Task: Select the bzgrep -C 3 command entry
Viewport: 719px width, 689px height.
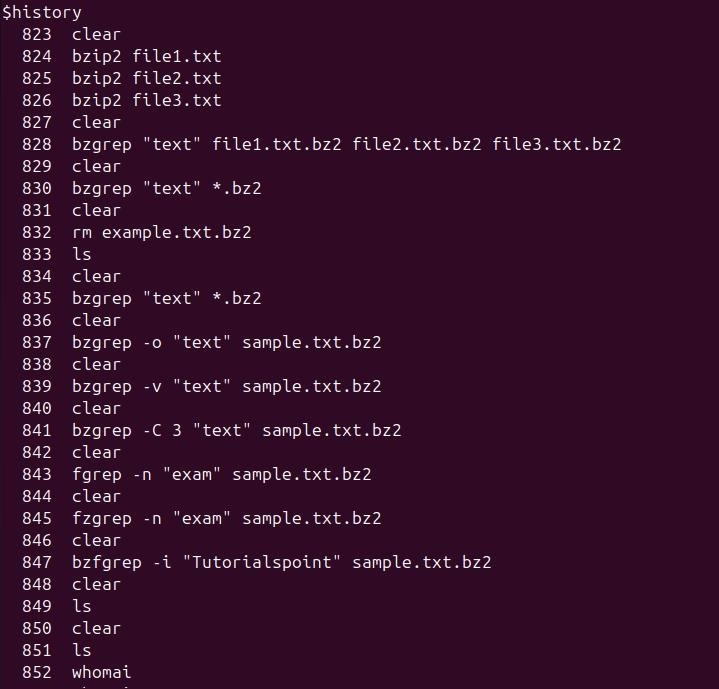Action: click(236, 430)
